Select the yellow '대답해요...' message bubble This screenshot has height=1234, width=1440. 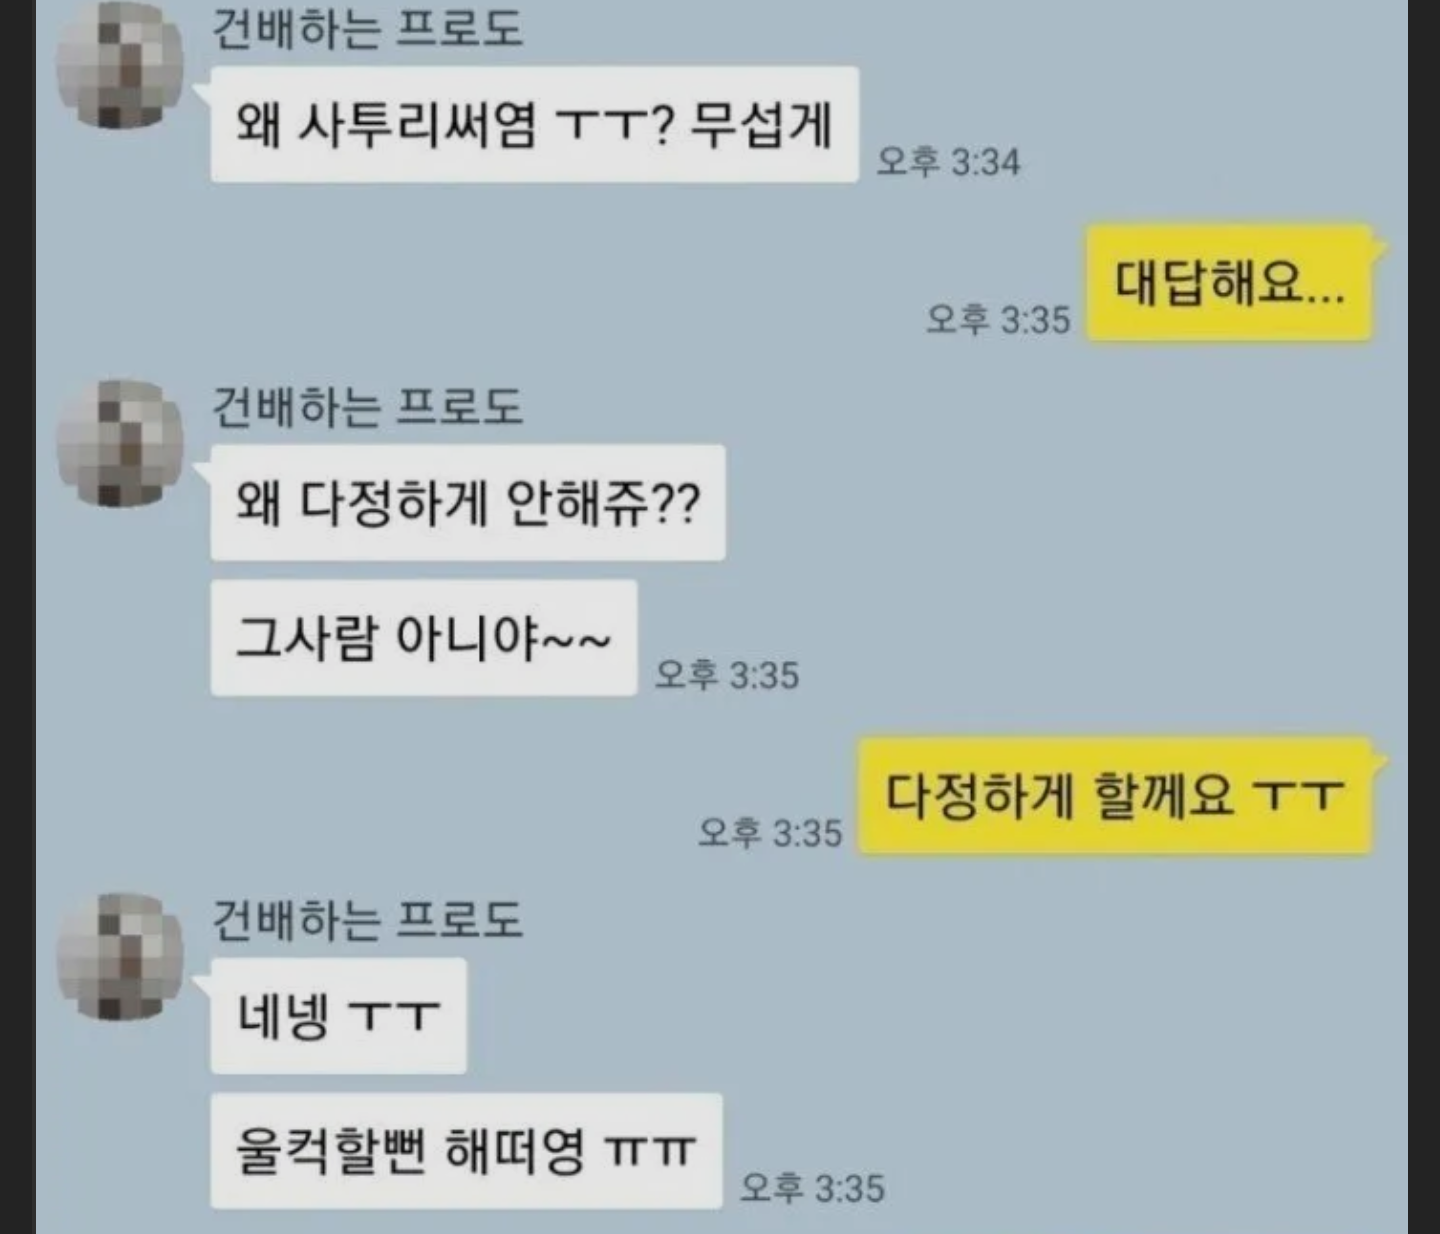tap(1229, 284)
